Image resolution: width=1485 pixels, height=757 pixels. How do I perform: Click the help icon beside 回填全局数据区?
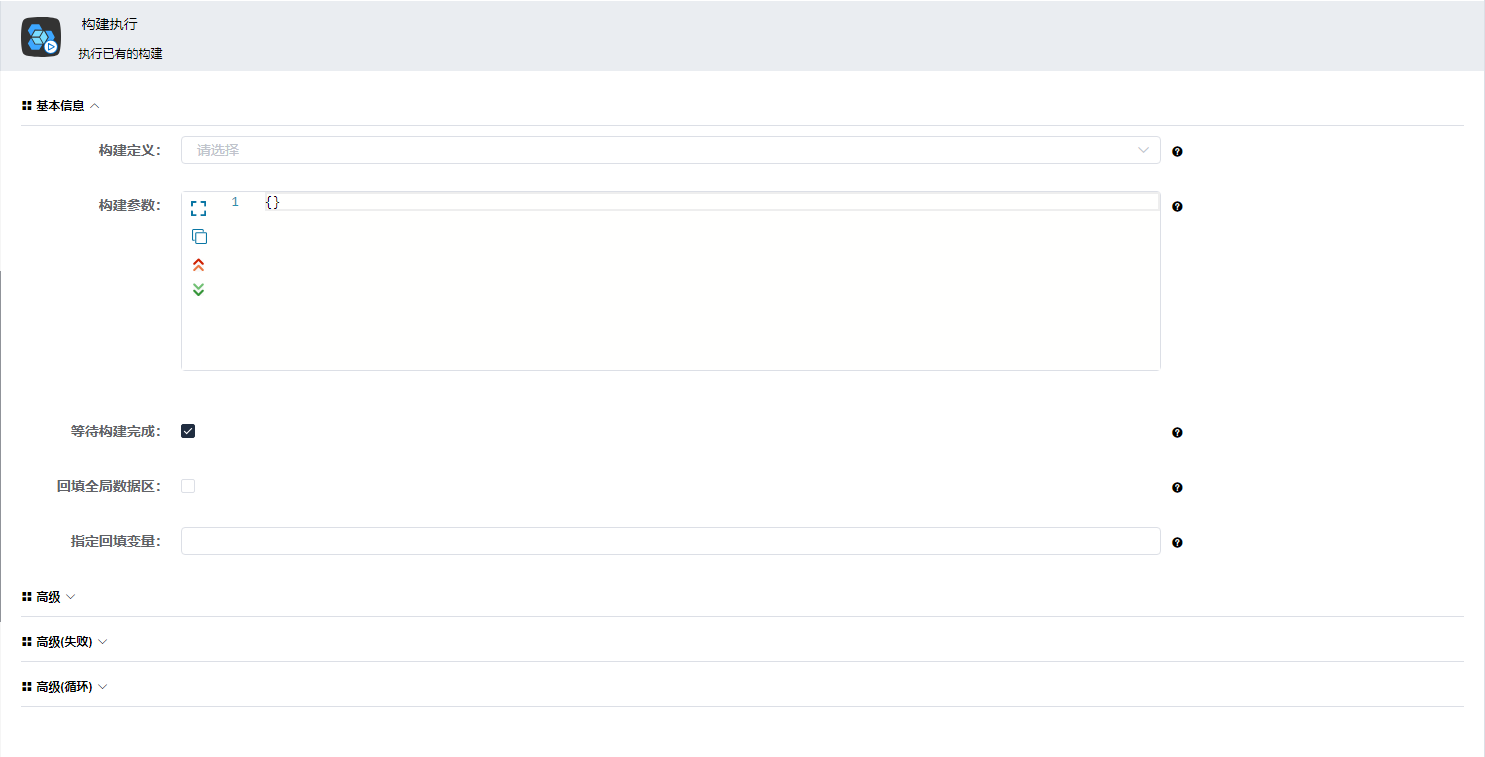pyautogui.click(x=1177, y=488)
